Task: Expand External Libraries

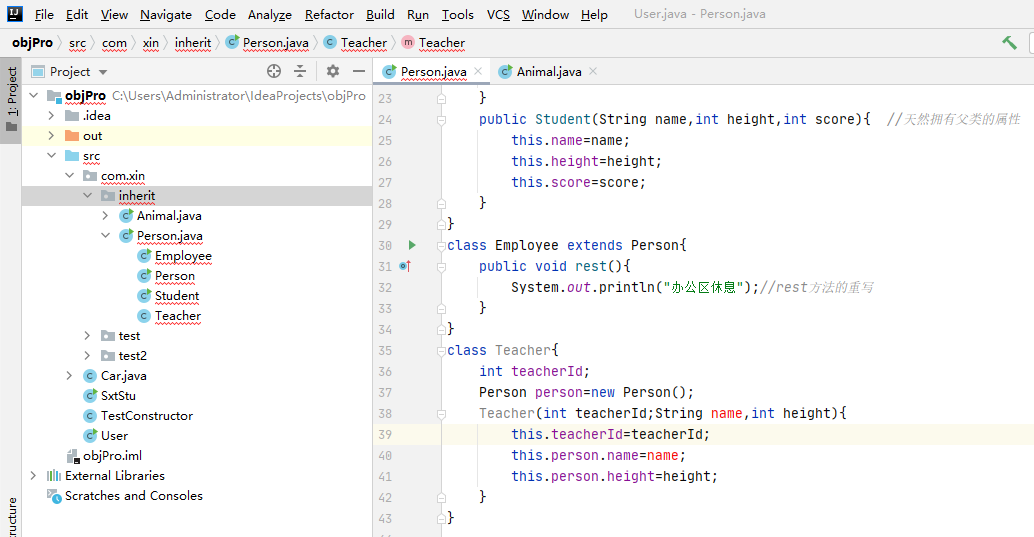Action: [x=34, y=476]
